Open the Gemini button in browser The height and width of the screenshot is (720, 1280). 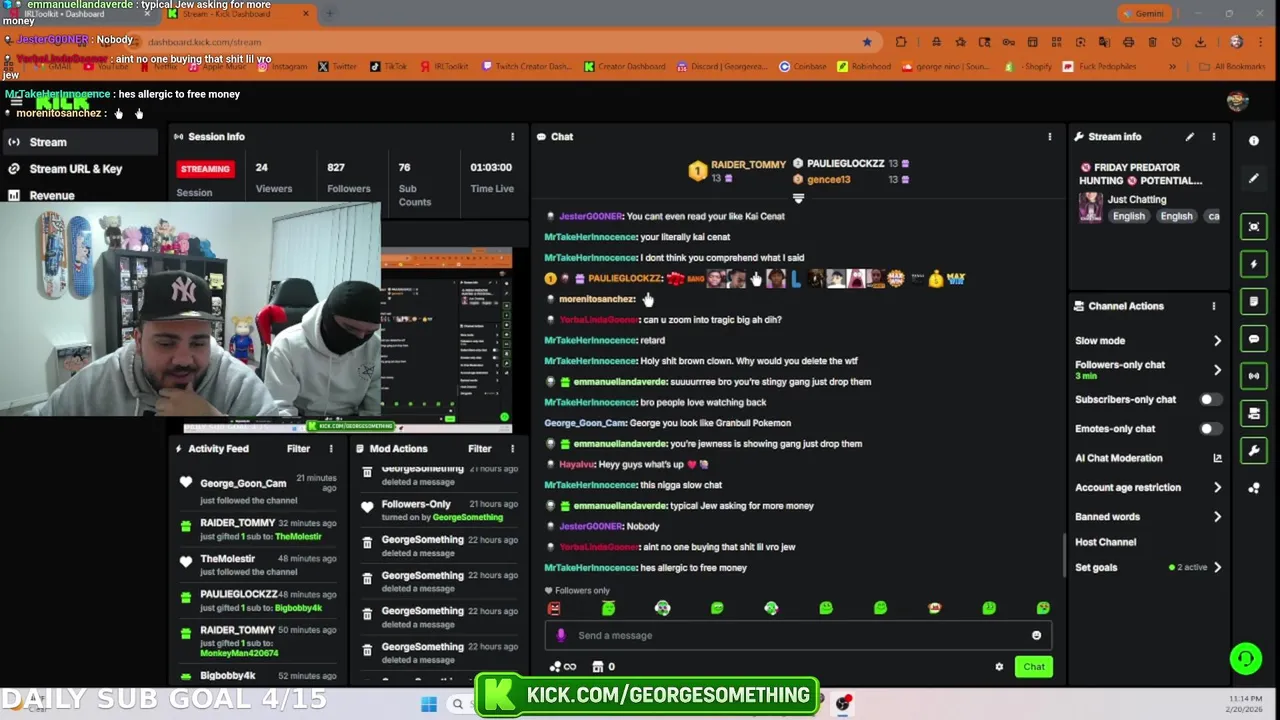click(x=1143, y=14)
